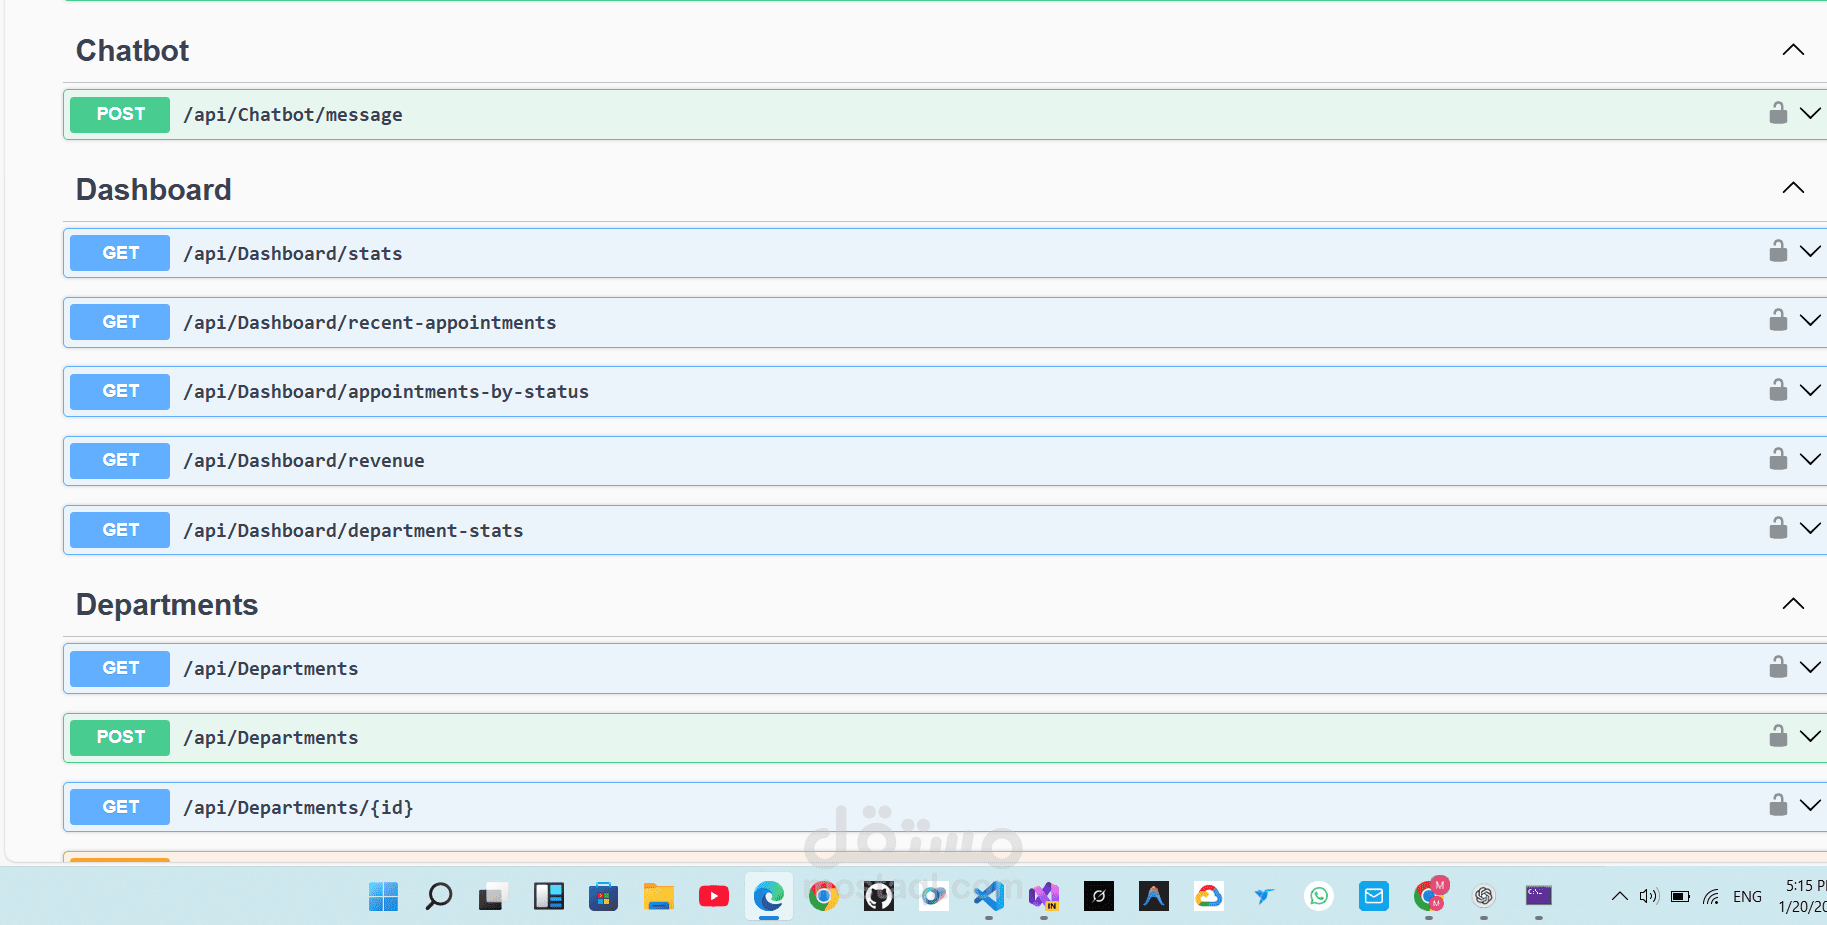This screenshot has width=1827, height=925.
Task: Click the battery tray icon
Action: pyautogui.click(x=1681, y=896)
